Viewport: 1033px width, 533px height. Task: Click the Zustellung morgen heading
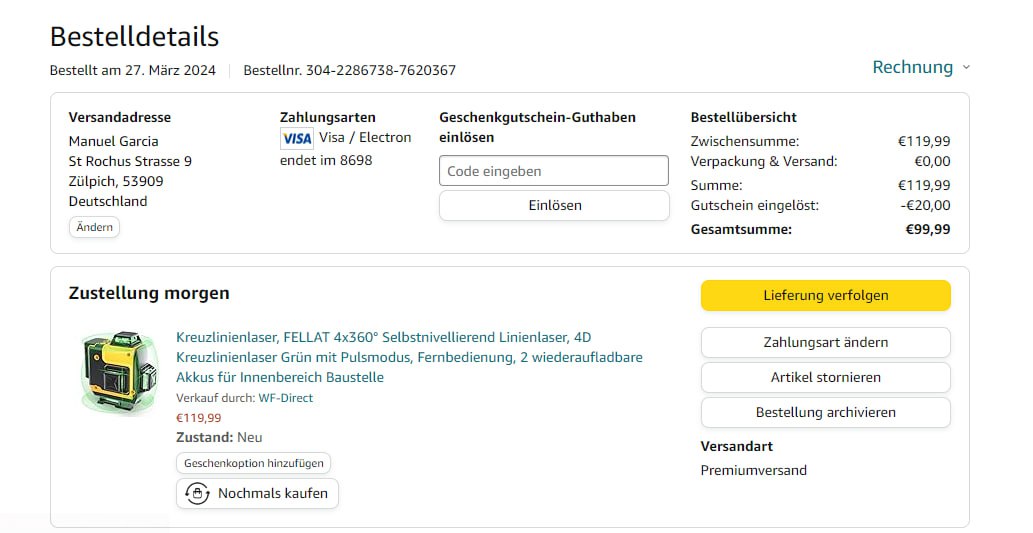click(x=149, y=293)
